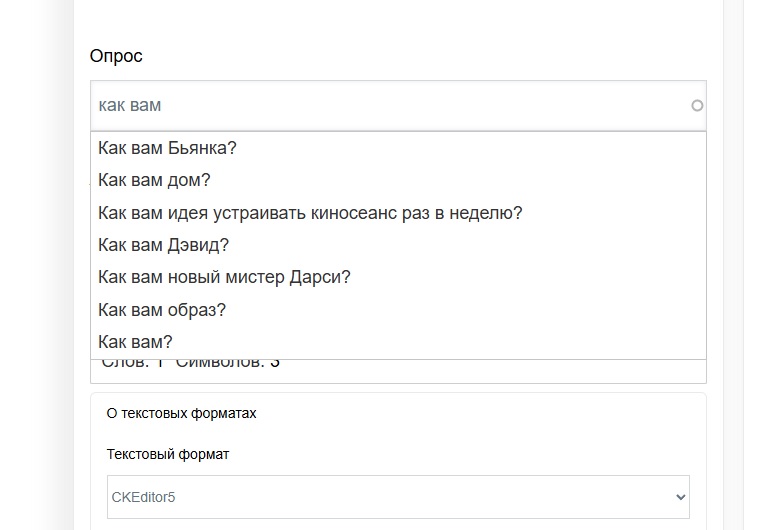Click the "Опрос" field label
Viewport: 759px width, 530px height.
click(116, 56)
